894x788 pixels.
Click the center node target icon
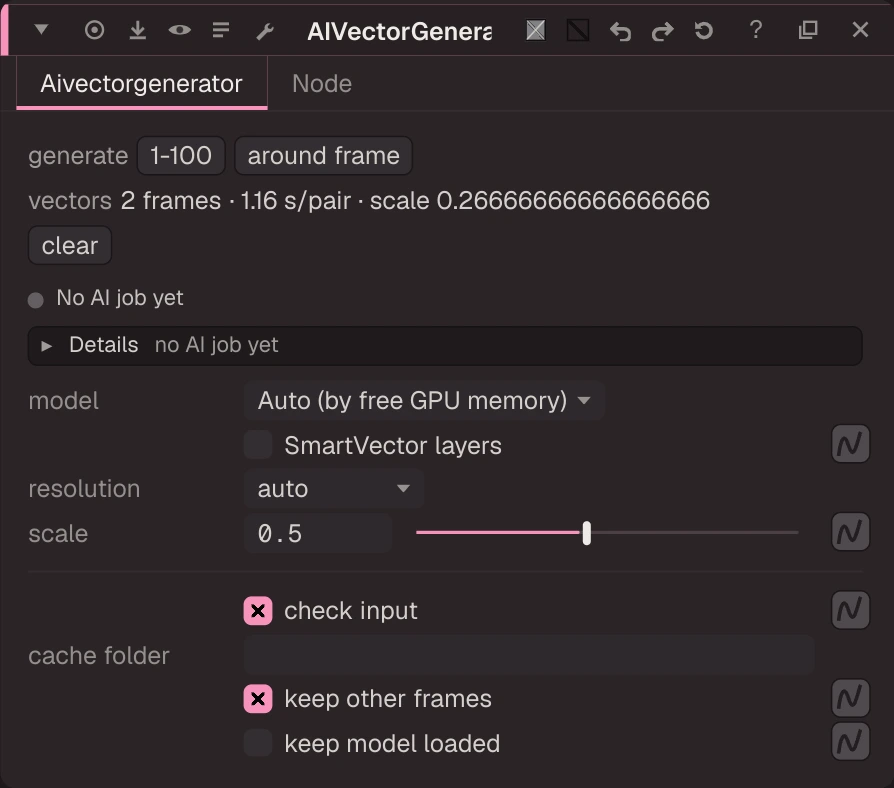pos(94,30)
